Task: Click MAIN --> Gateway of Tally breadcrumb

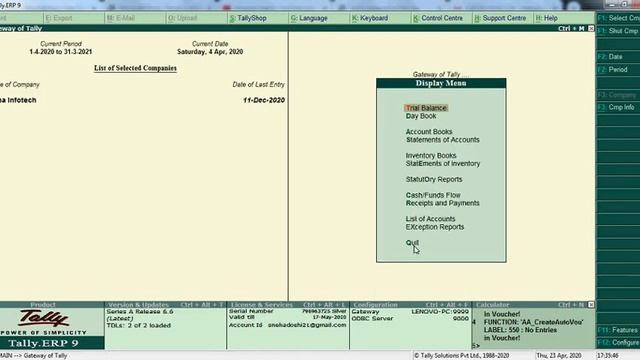Action: pyautogui.click(x=33, y=356)
